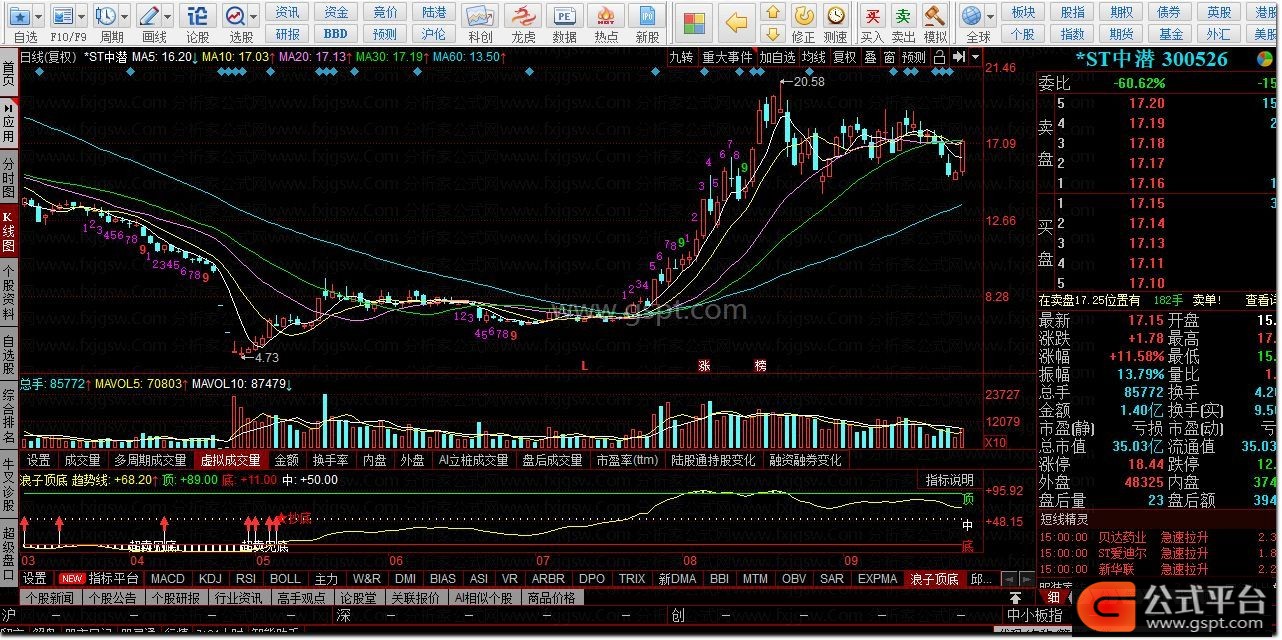
Task: Open the 科创 board icon
Action: click(x=480, y=17)
